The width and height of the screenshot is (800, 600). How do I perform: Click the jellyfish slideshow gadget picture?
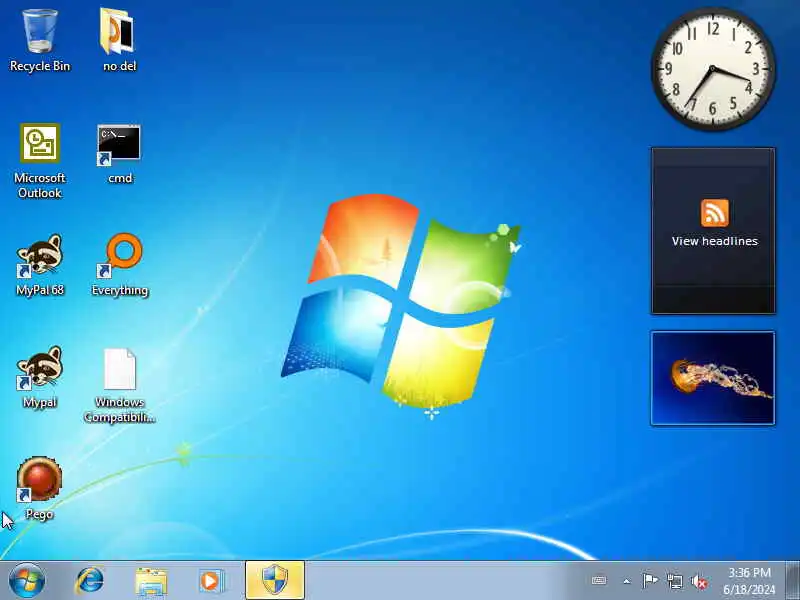point(713,378)
